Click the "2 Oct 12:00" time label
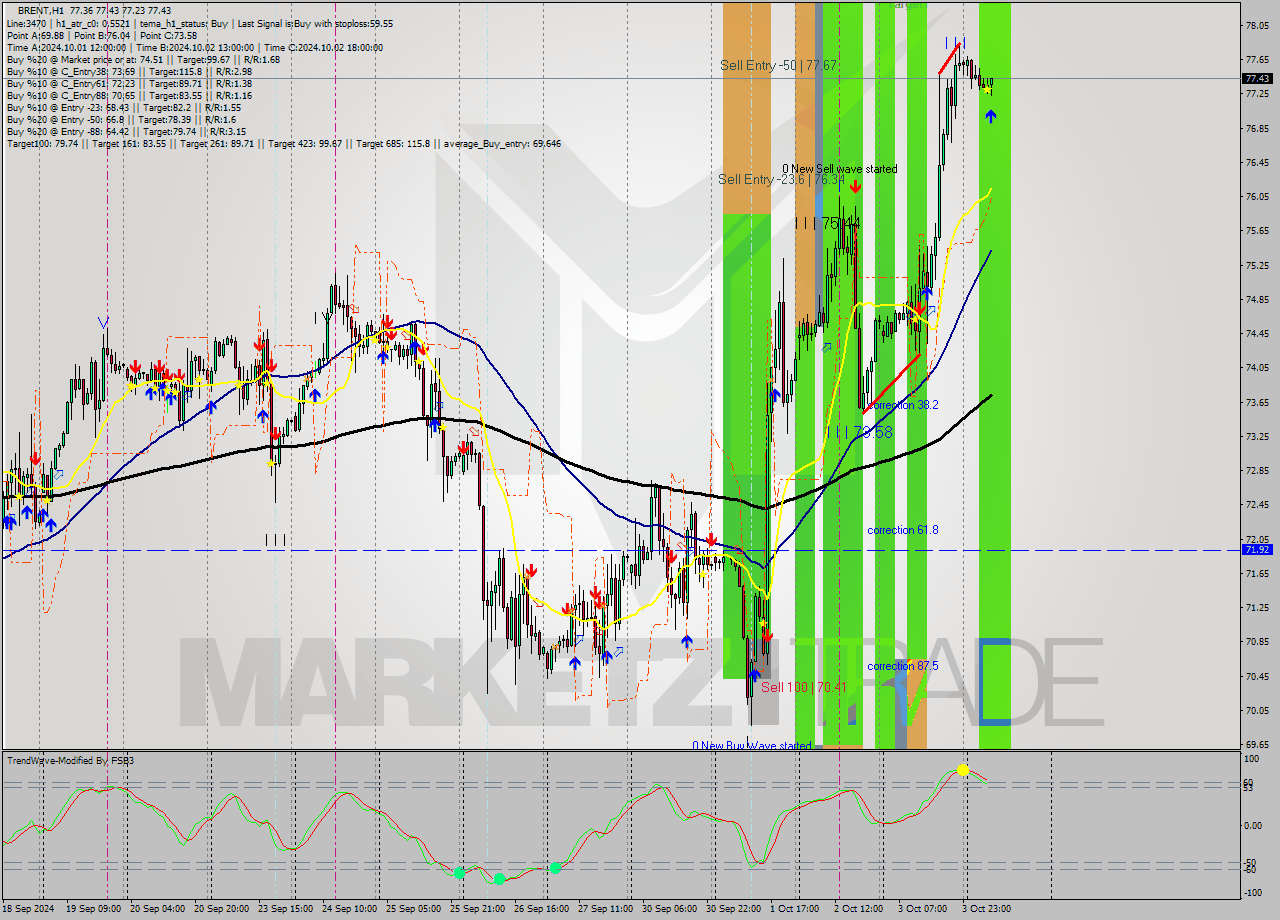 tap(860, 909)
